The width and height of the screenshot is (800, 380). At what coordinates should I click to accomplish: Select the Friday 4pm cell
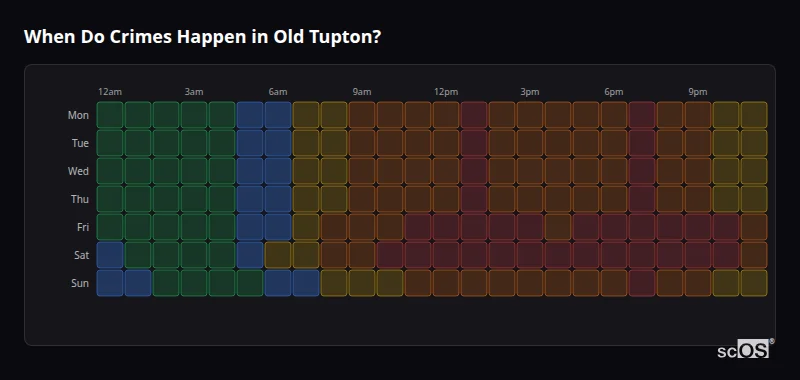pyautogui.click(x=558, y=227)
